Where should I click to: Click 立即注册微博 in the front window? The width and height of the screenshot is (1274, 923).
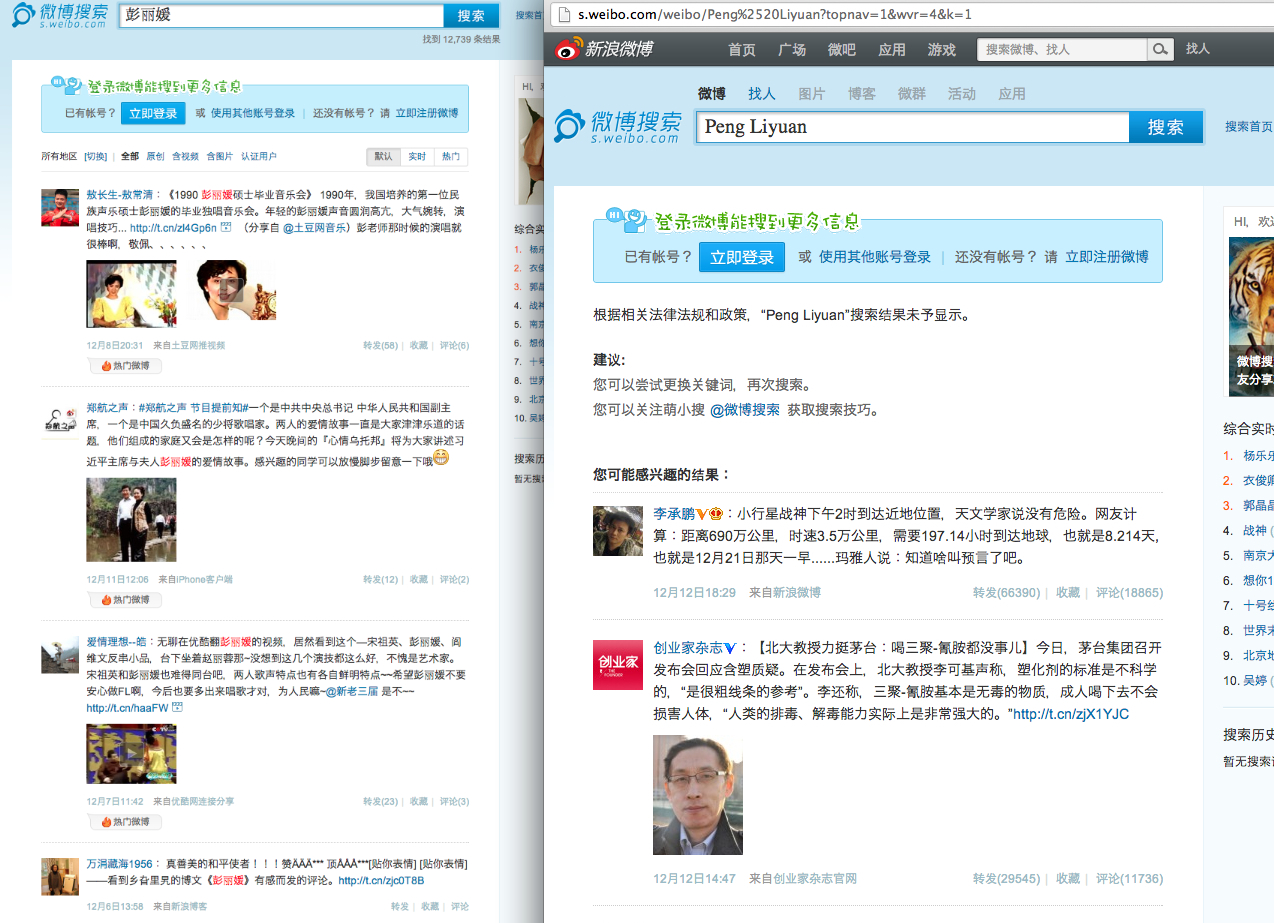[x=1107, y=257]
